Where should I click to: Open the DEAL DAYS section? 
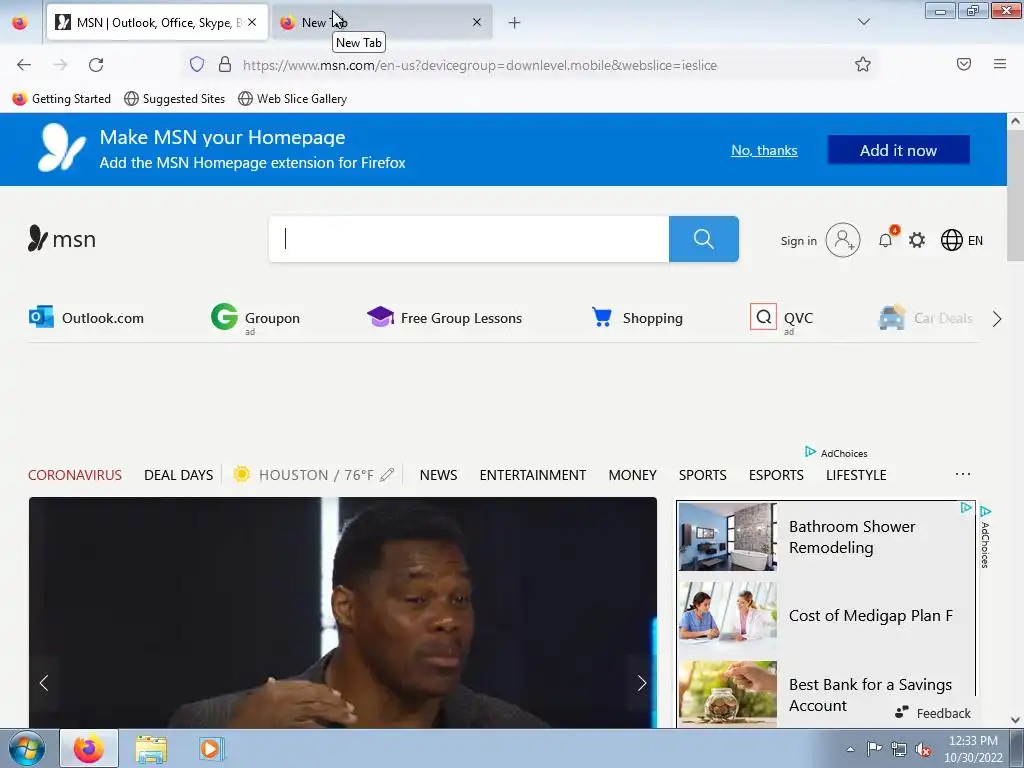(x=178, y=475)
